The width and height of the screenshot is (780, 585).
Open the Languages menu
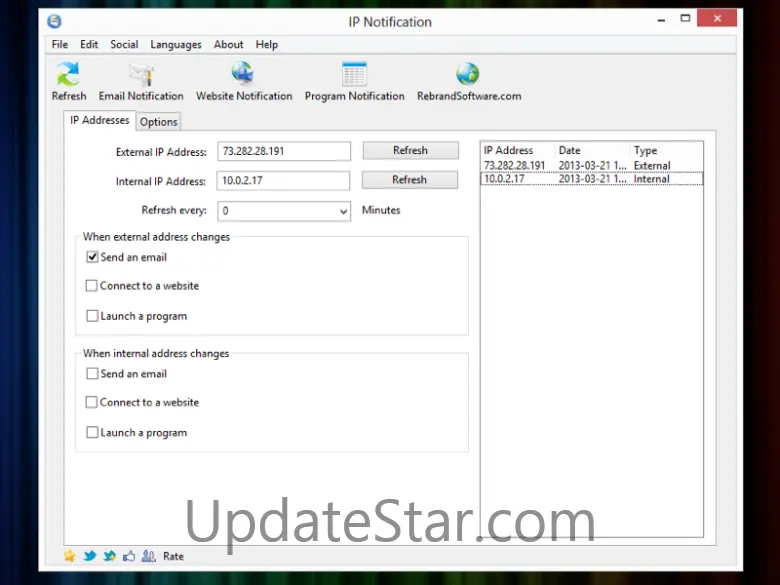pyautogui.click(x=176, y=45)
